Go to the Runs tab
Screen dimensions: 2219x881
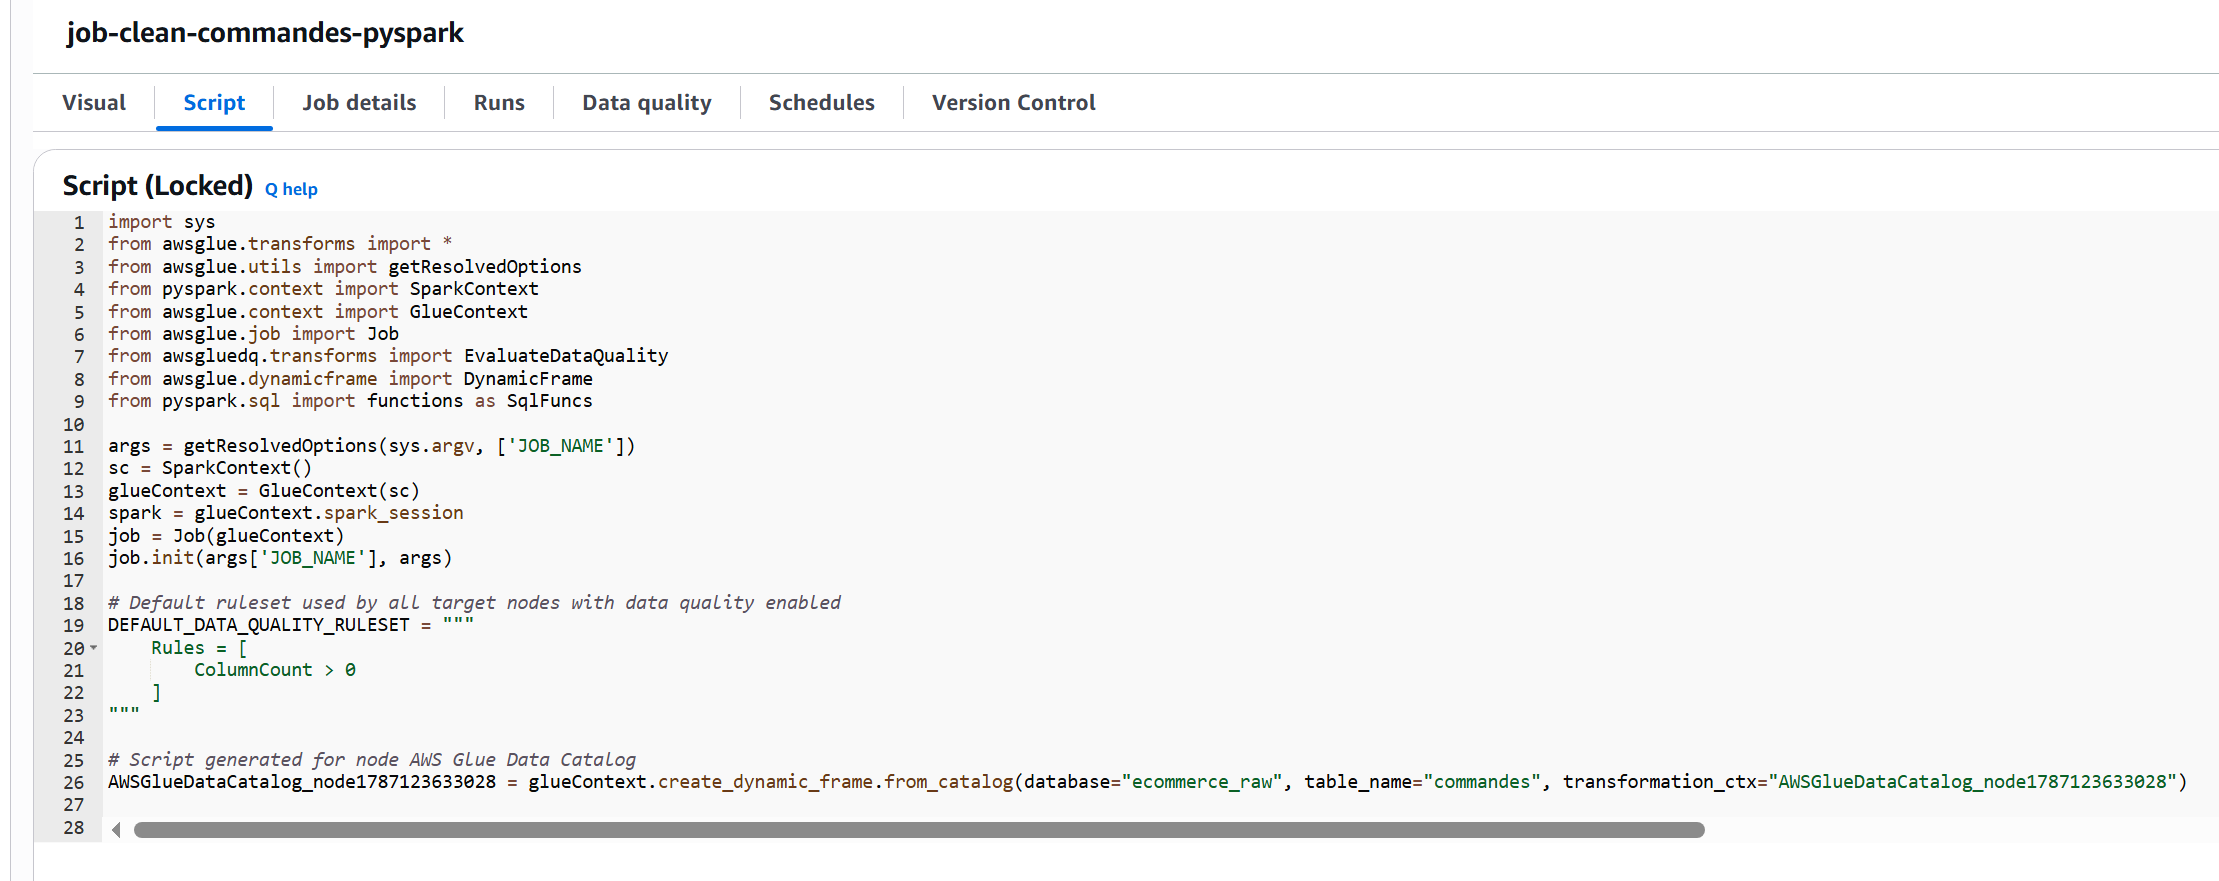499,102
